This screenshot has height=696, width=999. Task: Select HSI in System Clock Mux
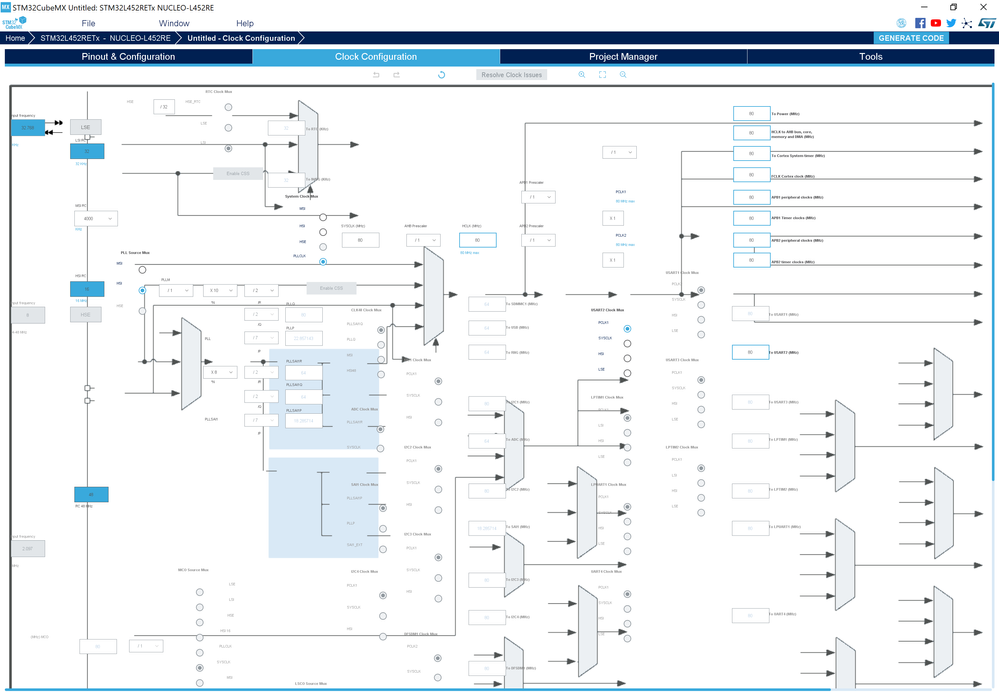coord(323,232)
